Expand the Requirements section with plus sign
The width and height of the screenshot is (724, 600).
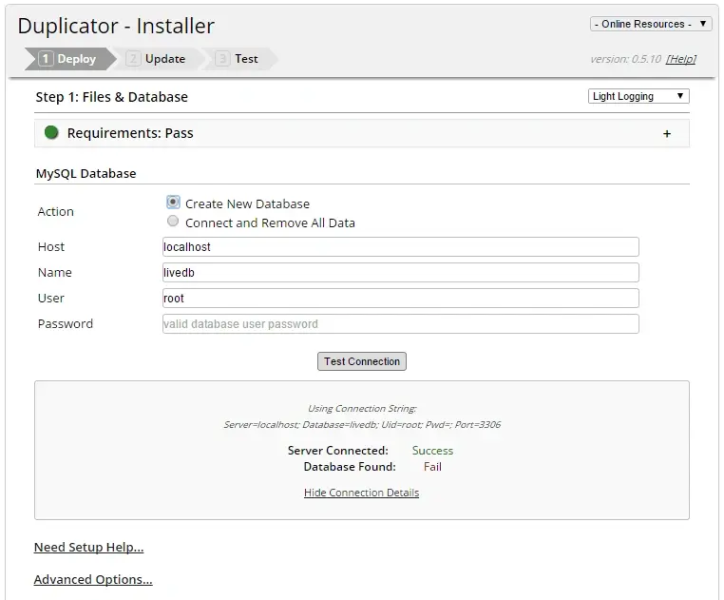pos(667,133)
